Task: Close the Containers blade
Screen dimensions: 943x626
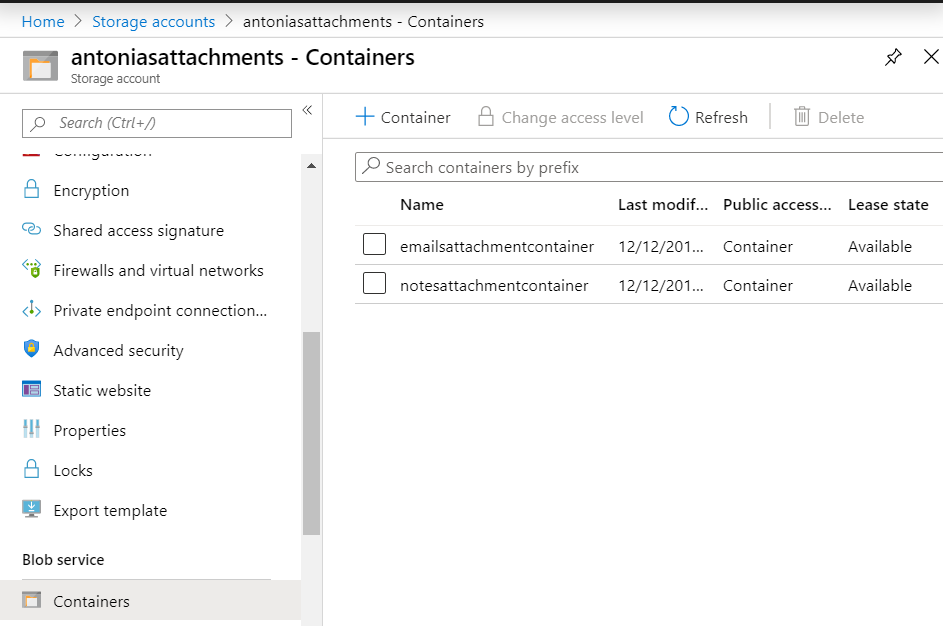Action: pos(931,57)
